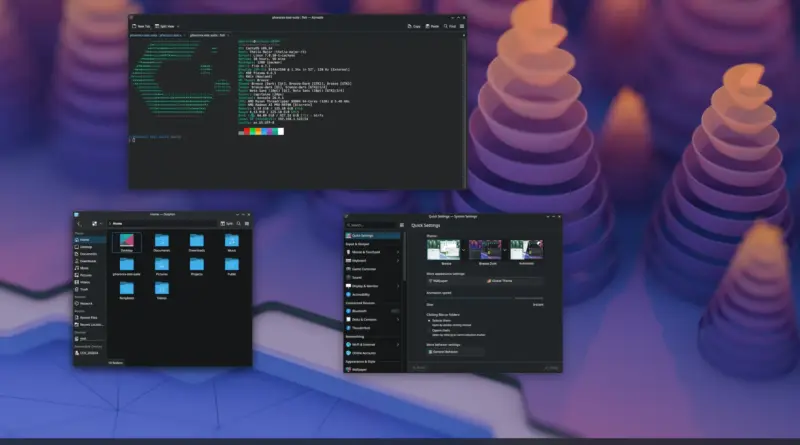Select the Documents folder icon in Dolphin
The width and height of the screenshot is (800, 445).
coord(162,240)
